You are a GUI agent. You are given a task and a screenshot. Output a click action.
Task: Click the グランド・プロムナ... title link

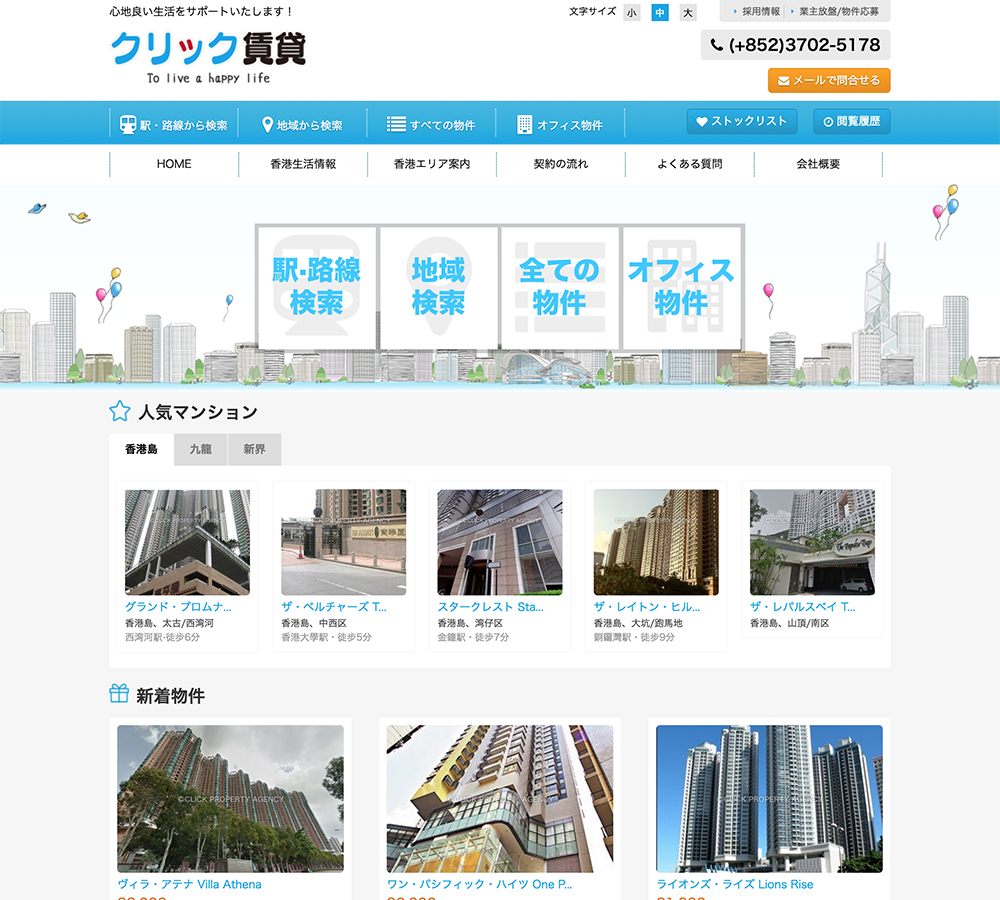[x=178, y=607]
